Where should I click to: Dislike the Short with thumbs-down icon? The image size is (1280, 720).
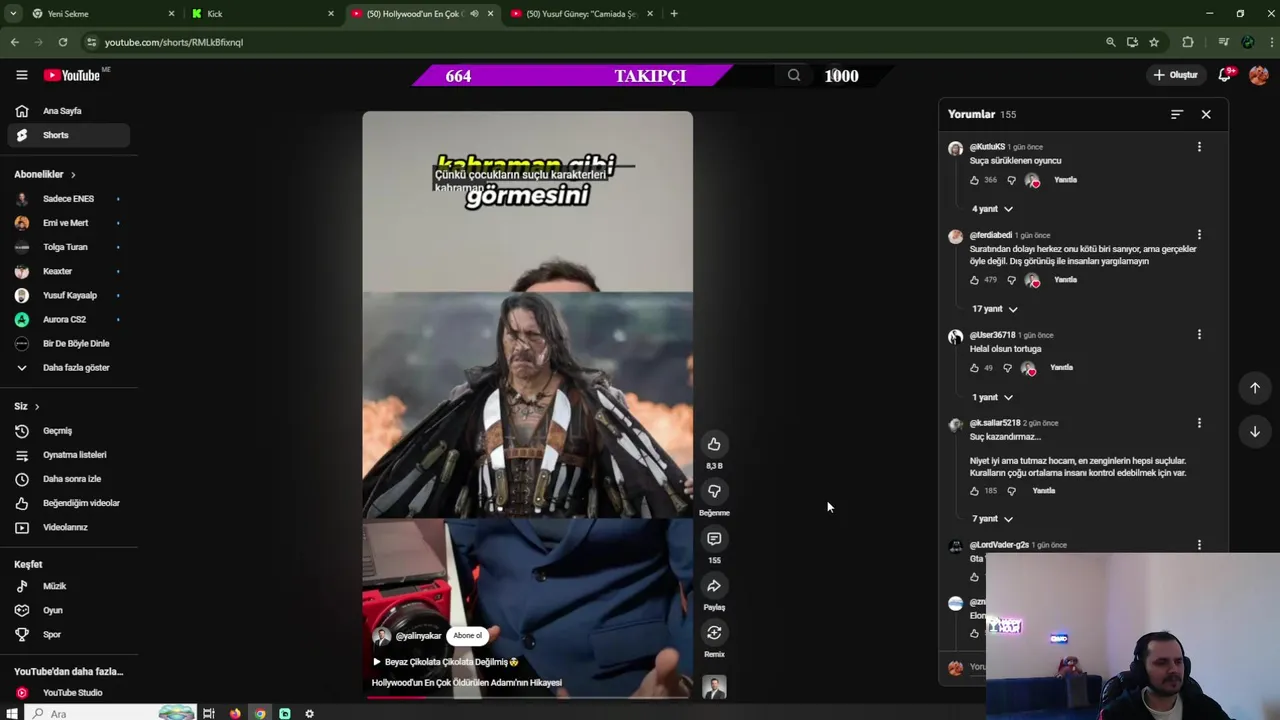(x=714, y=491)
